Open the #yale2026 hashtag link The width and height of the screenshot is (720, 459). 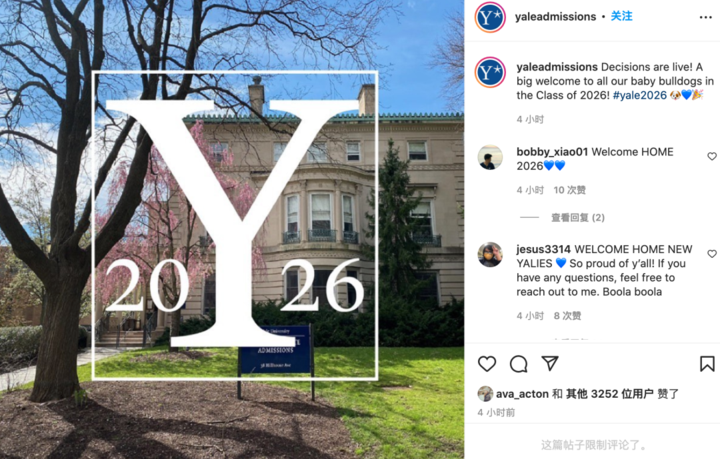640,95
